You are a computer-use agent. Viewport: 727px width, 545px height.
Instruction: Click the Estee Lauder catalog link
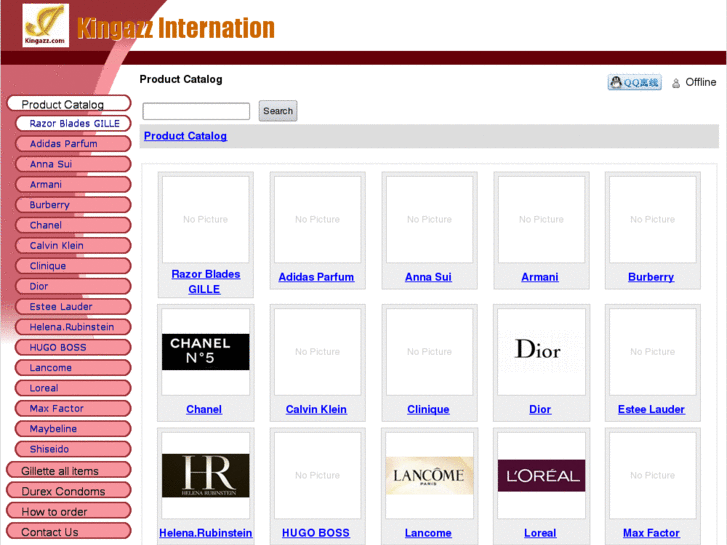[x=651, y=410]
